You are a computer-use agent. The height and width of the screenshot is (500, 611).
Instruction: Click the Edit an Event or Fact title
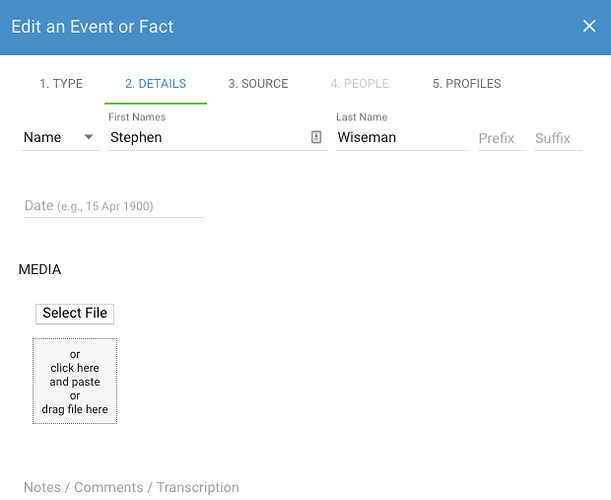click(x=92, y=27)
